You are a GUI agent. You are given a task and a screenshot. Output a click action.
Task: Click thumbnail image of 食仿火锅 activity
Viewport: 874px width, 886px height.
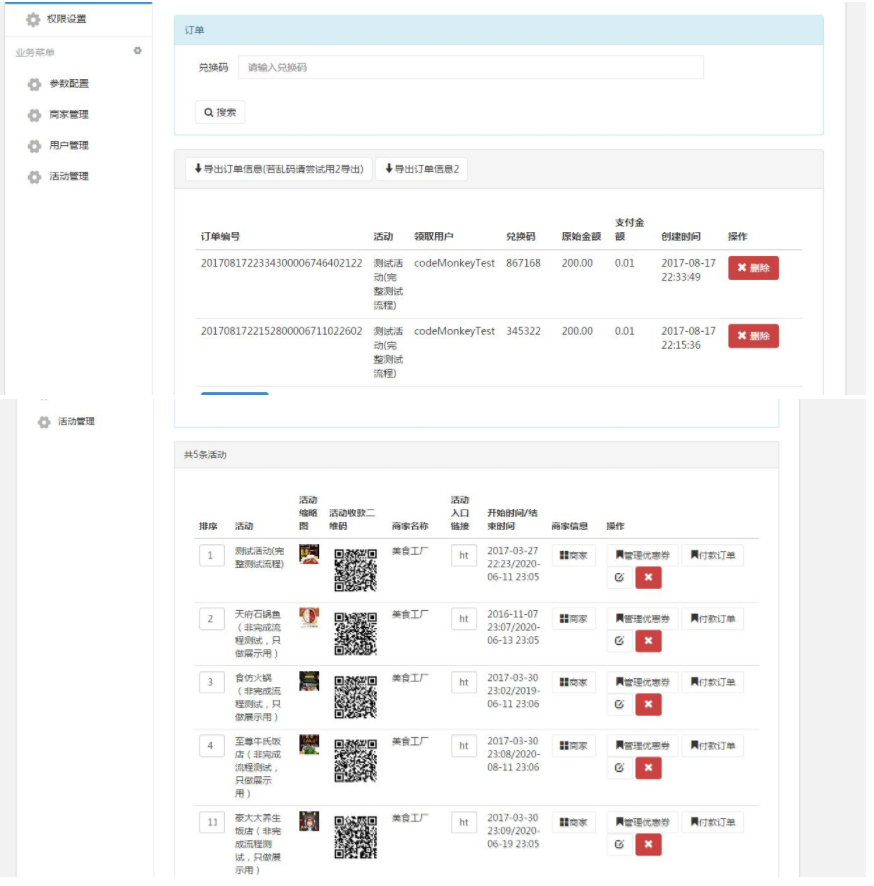click(x=309, y=681)
